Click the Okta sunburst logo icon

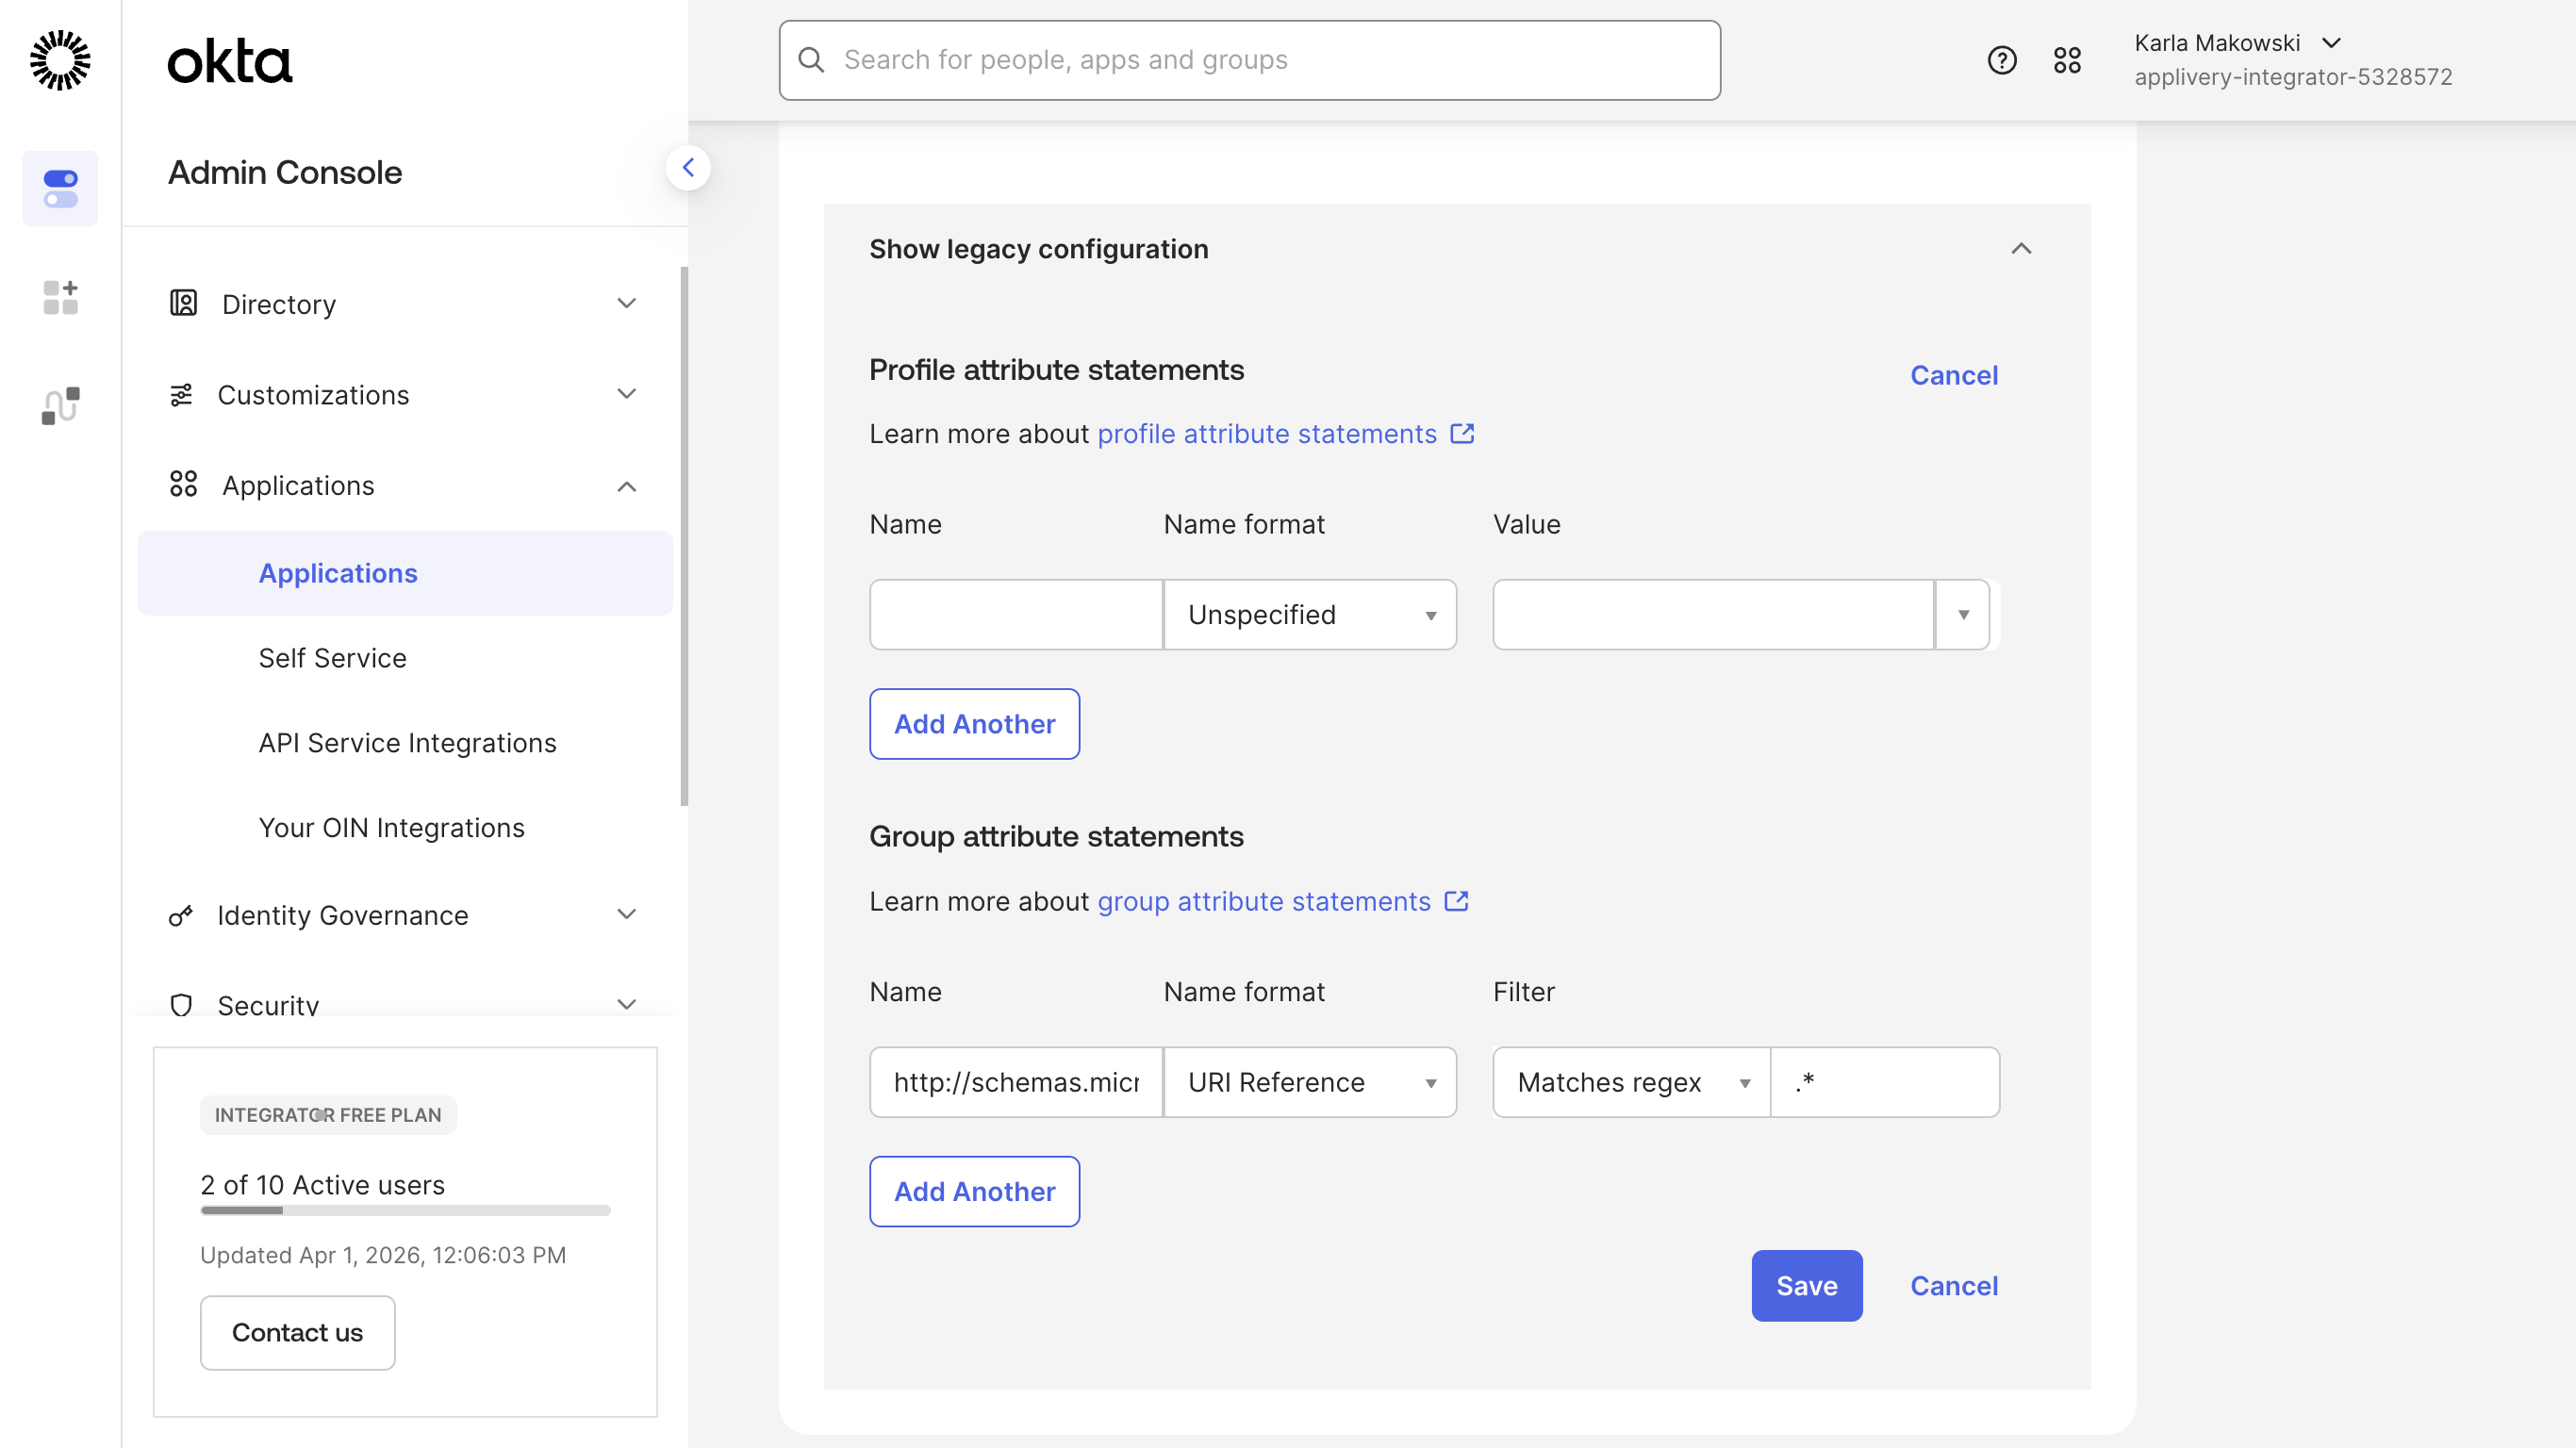pyautogui.click(x=60, y=60)
